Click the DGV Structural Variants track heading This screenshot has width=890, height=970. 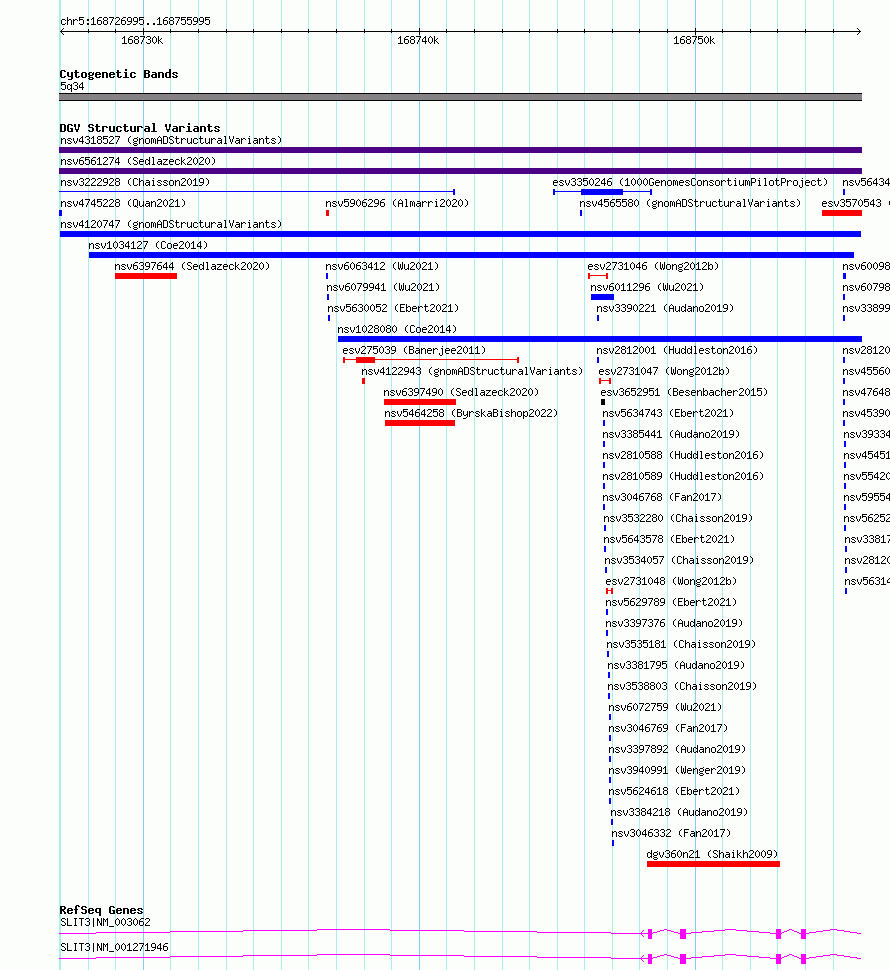[140, 129]
